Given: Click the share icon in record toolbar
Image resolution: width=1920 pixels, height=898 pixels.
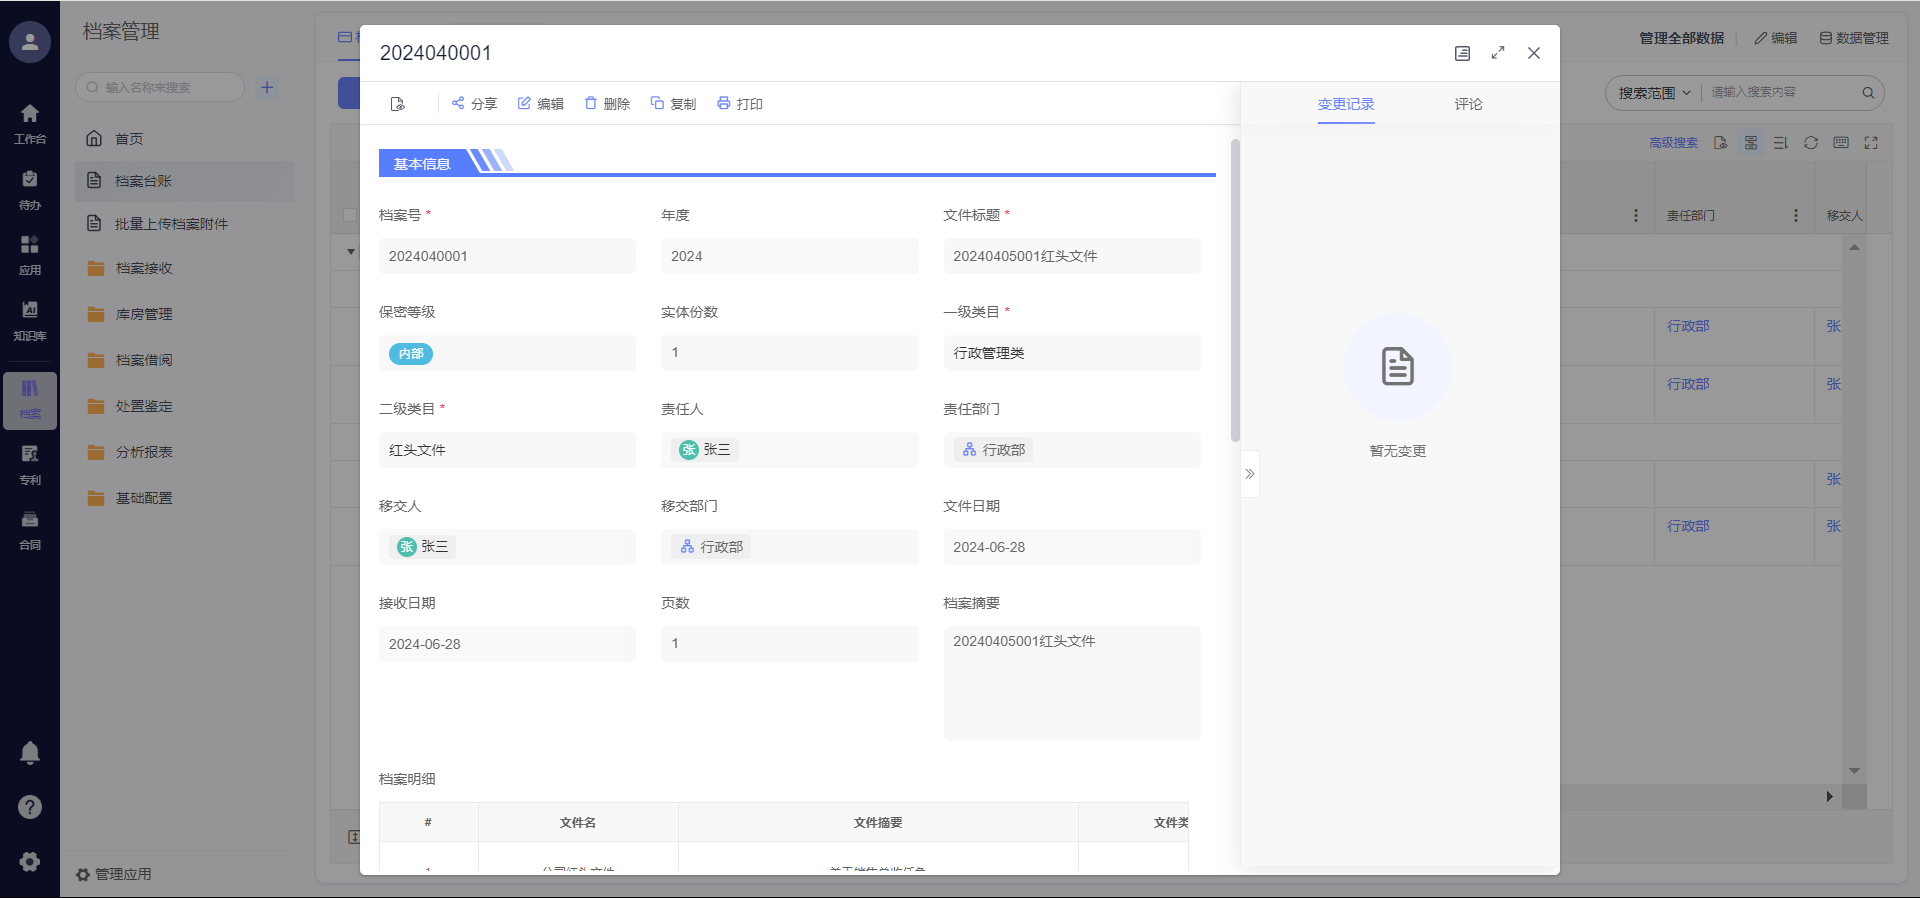Looking at the screenshot, I should 458,103.
